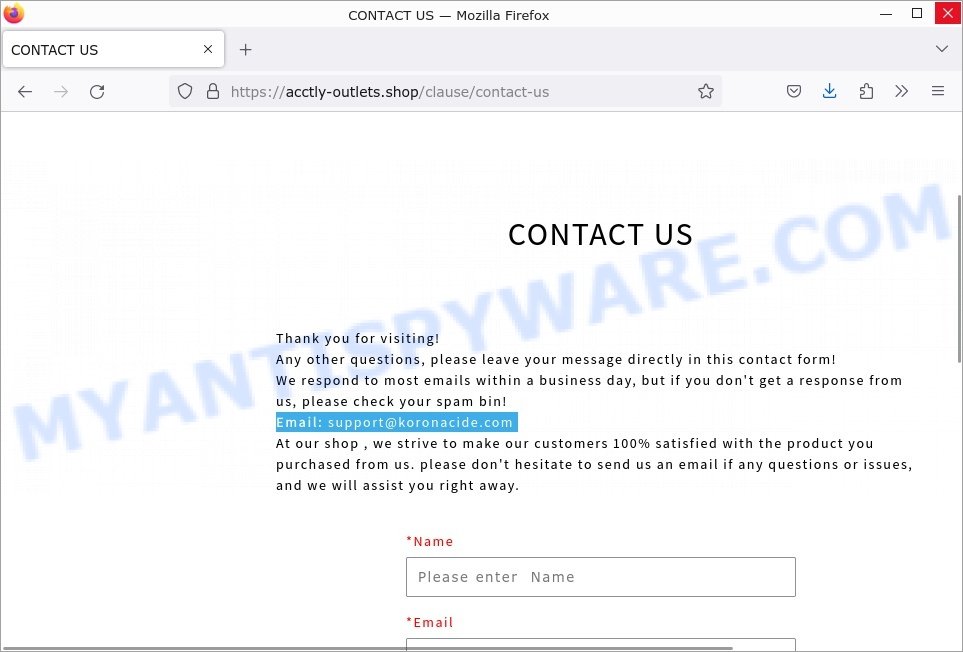The width and height of the screenshot is (963, 652).
Task: Click the Please enter Name field
Action: point(601,577)
